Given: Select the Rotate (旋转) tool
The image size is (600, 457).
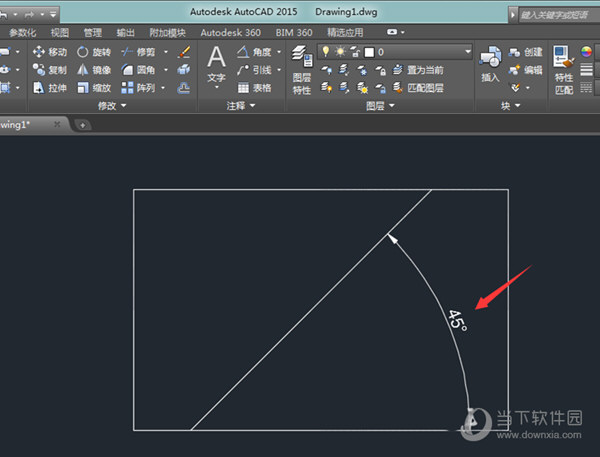Looking at the screenshot, I should click(94, 52).
